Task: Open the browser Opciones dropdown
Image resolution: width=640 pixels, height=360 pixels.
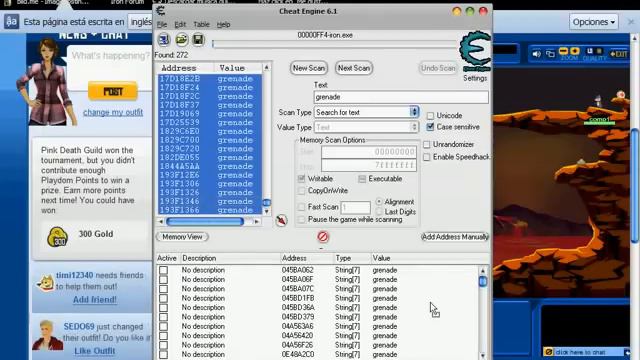Action: click(x=593, y=22)
